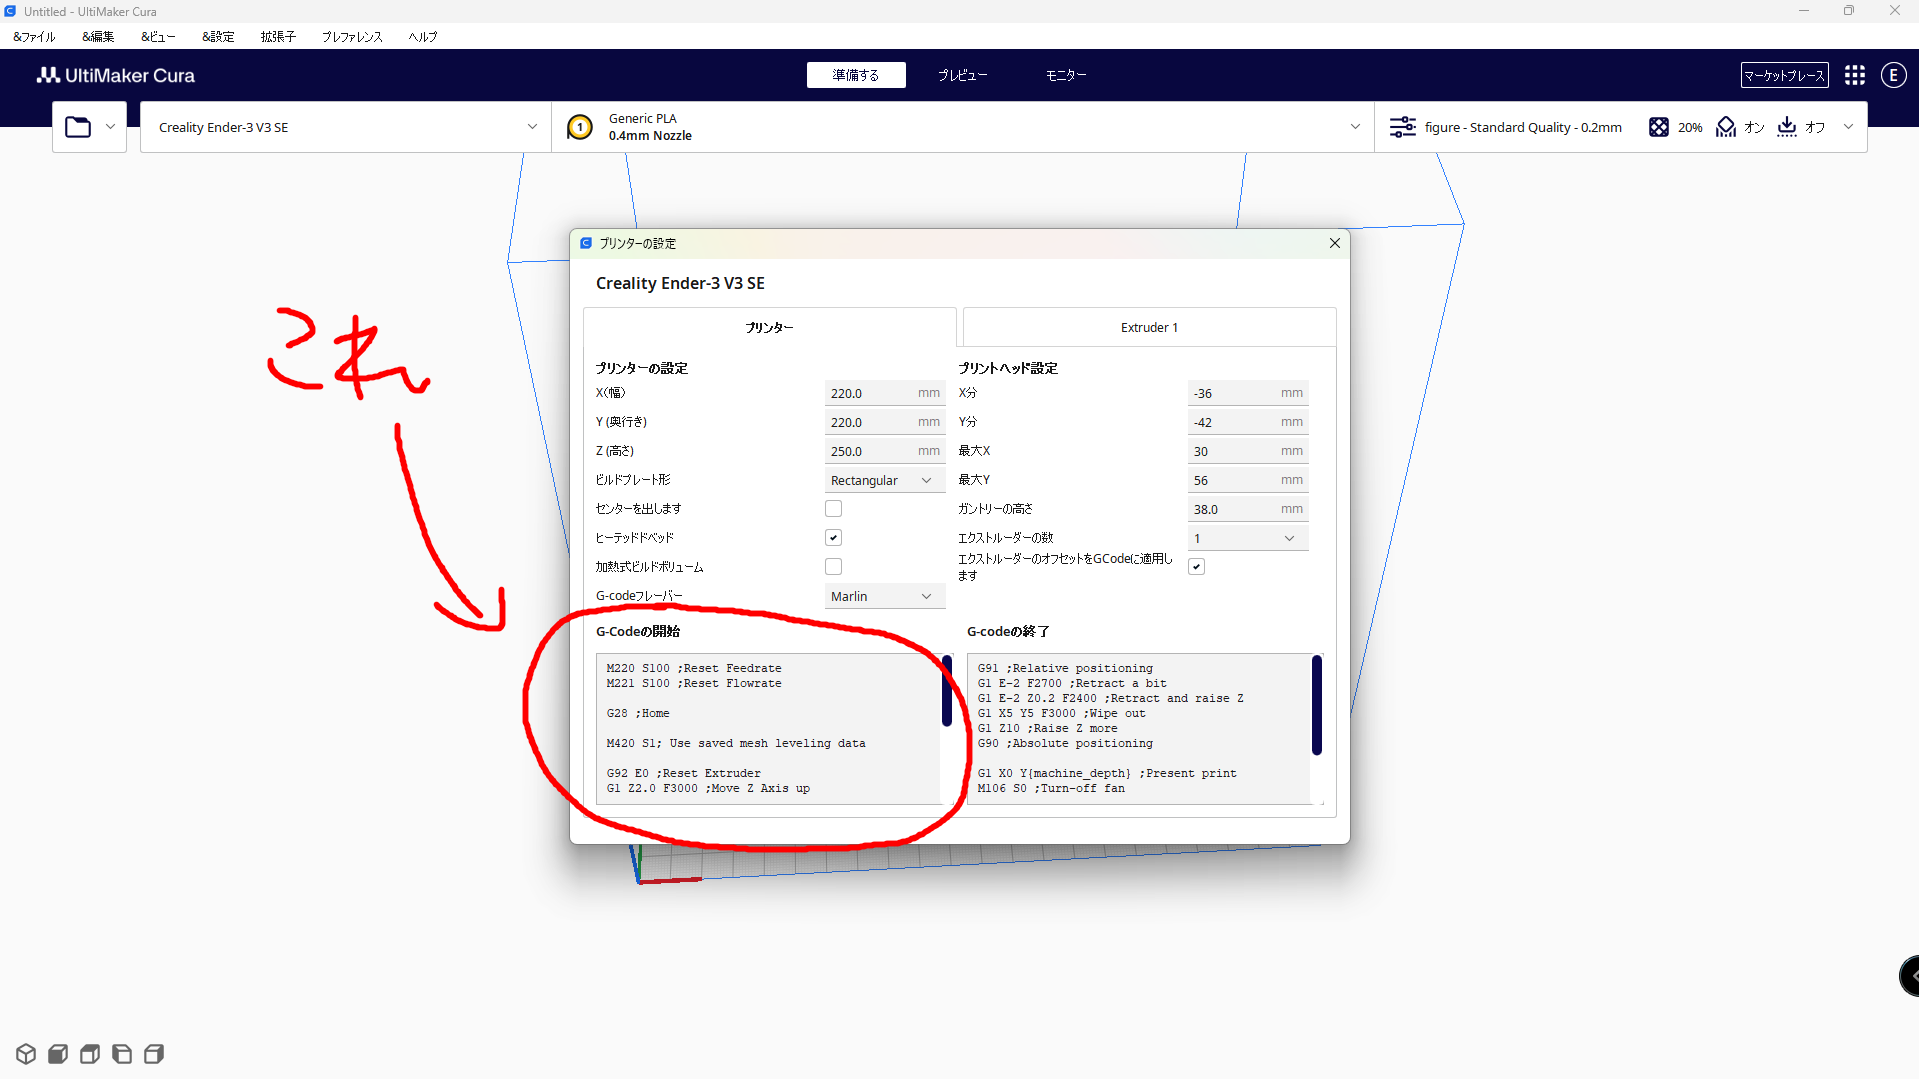The image size is (1919, 1079).
Task: Open the 設定 menu
Action: (218, 37)
